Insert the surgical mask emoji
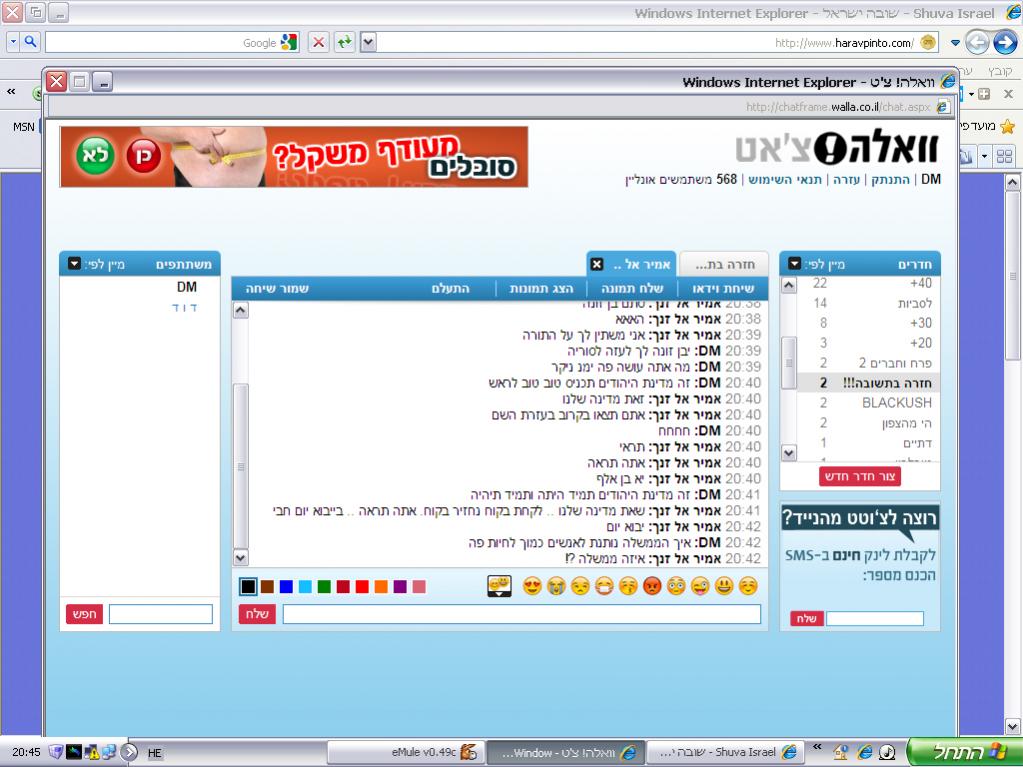The height and width of the screenshot is (767, 1023). [x=603, y=586]
